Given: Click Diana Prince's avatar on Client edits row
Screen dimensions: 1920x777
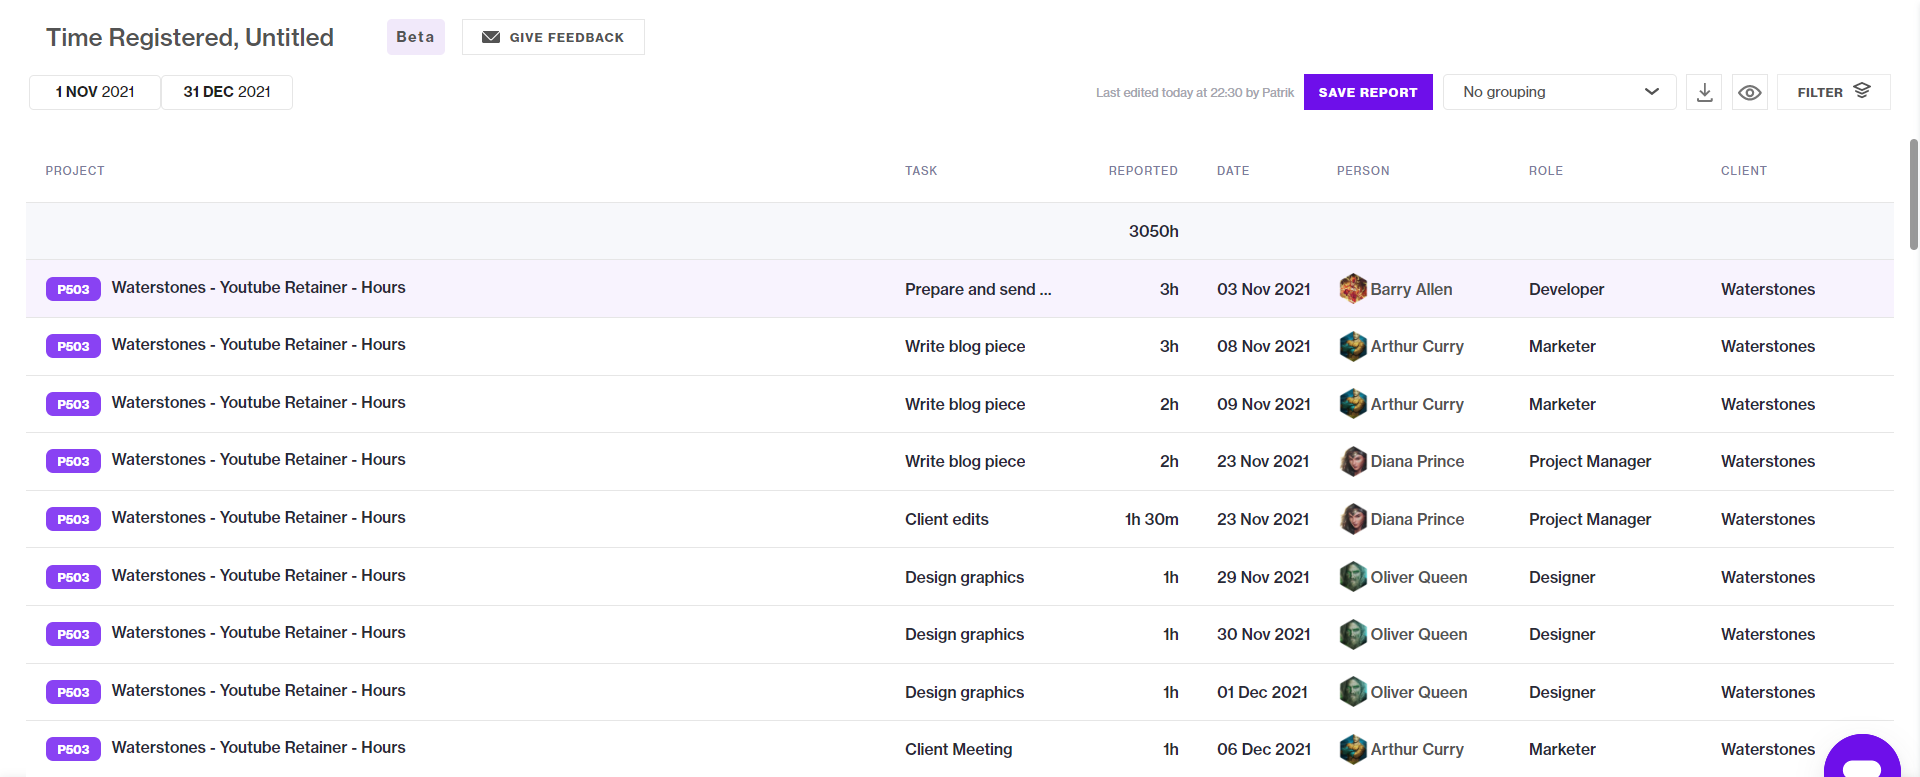Looking at the screenshot, I should [x=1353, y=519].
